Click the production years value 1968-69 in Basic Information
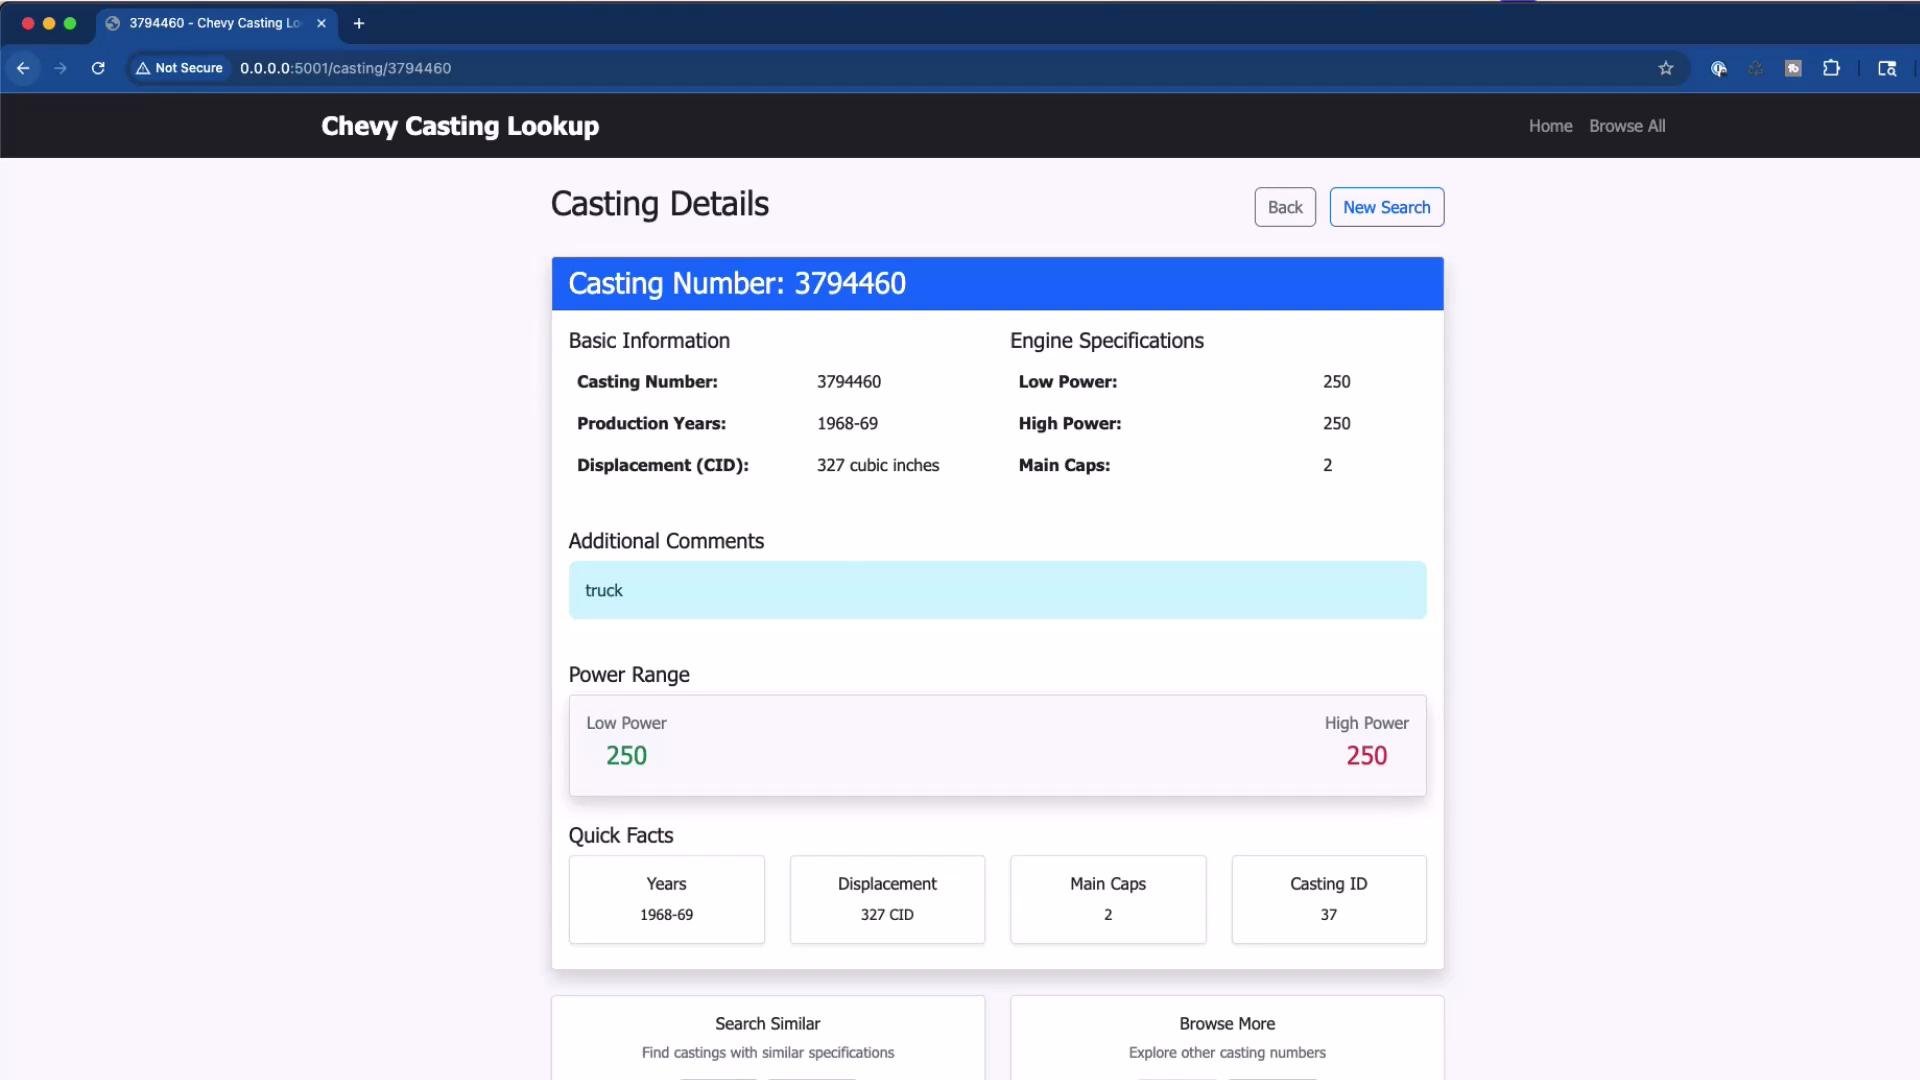The image size is (1920, 1080). coord(847,424)
